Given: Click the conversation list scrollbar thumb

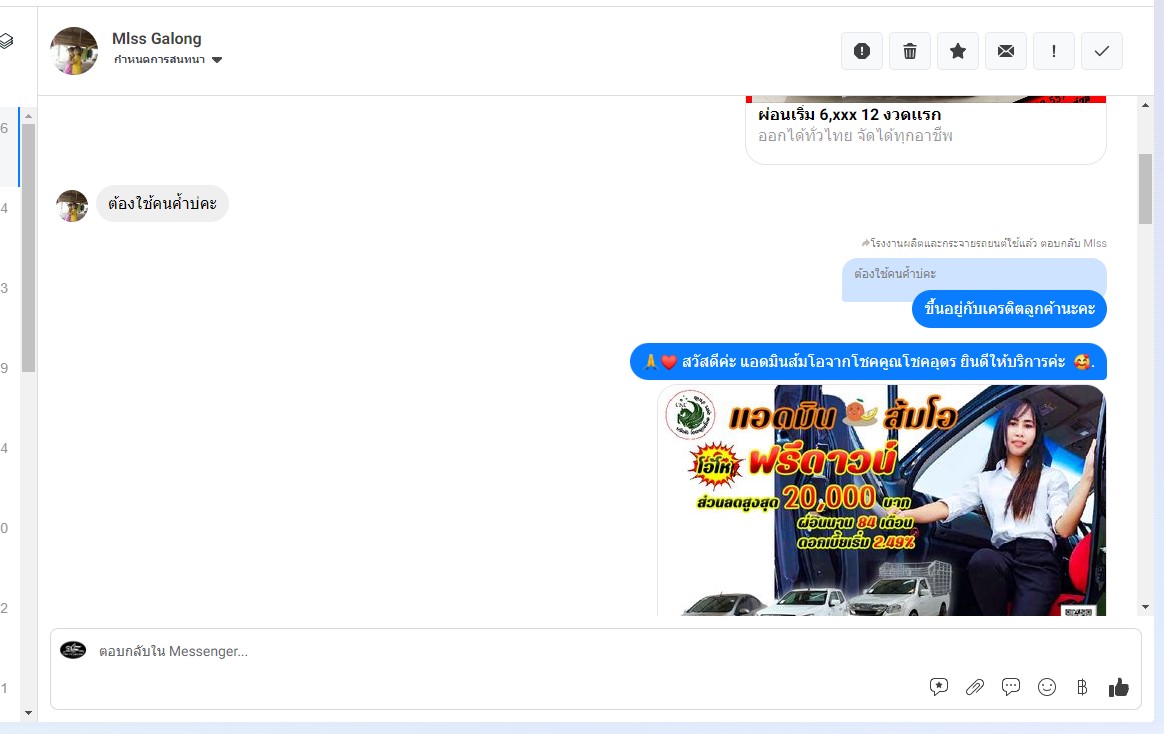Looking at the screenshot, I should pos(28,248).
